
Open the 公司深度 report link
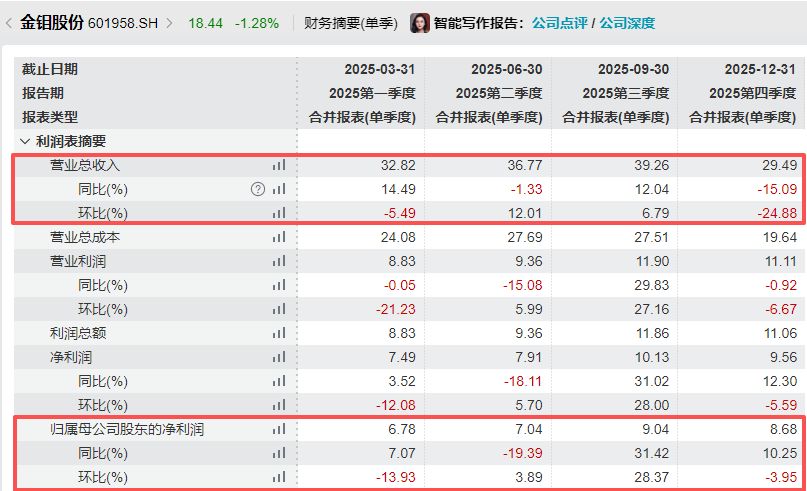tap(627, 23)
